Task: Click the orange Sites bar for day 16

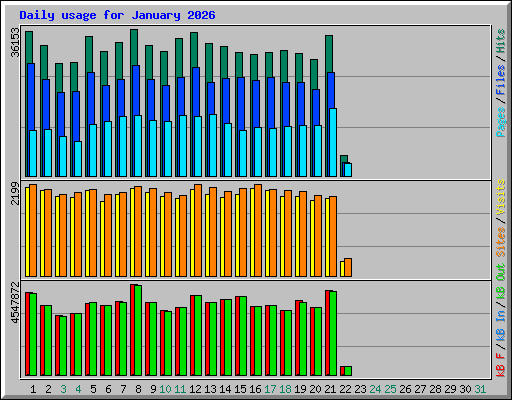Action: pyautogui.click(x=258, y=230)
